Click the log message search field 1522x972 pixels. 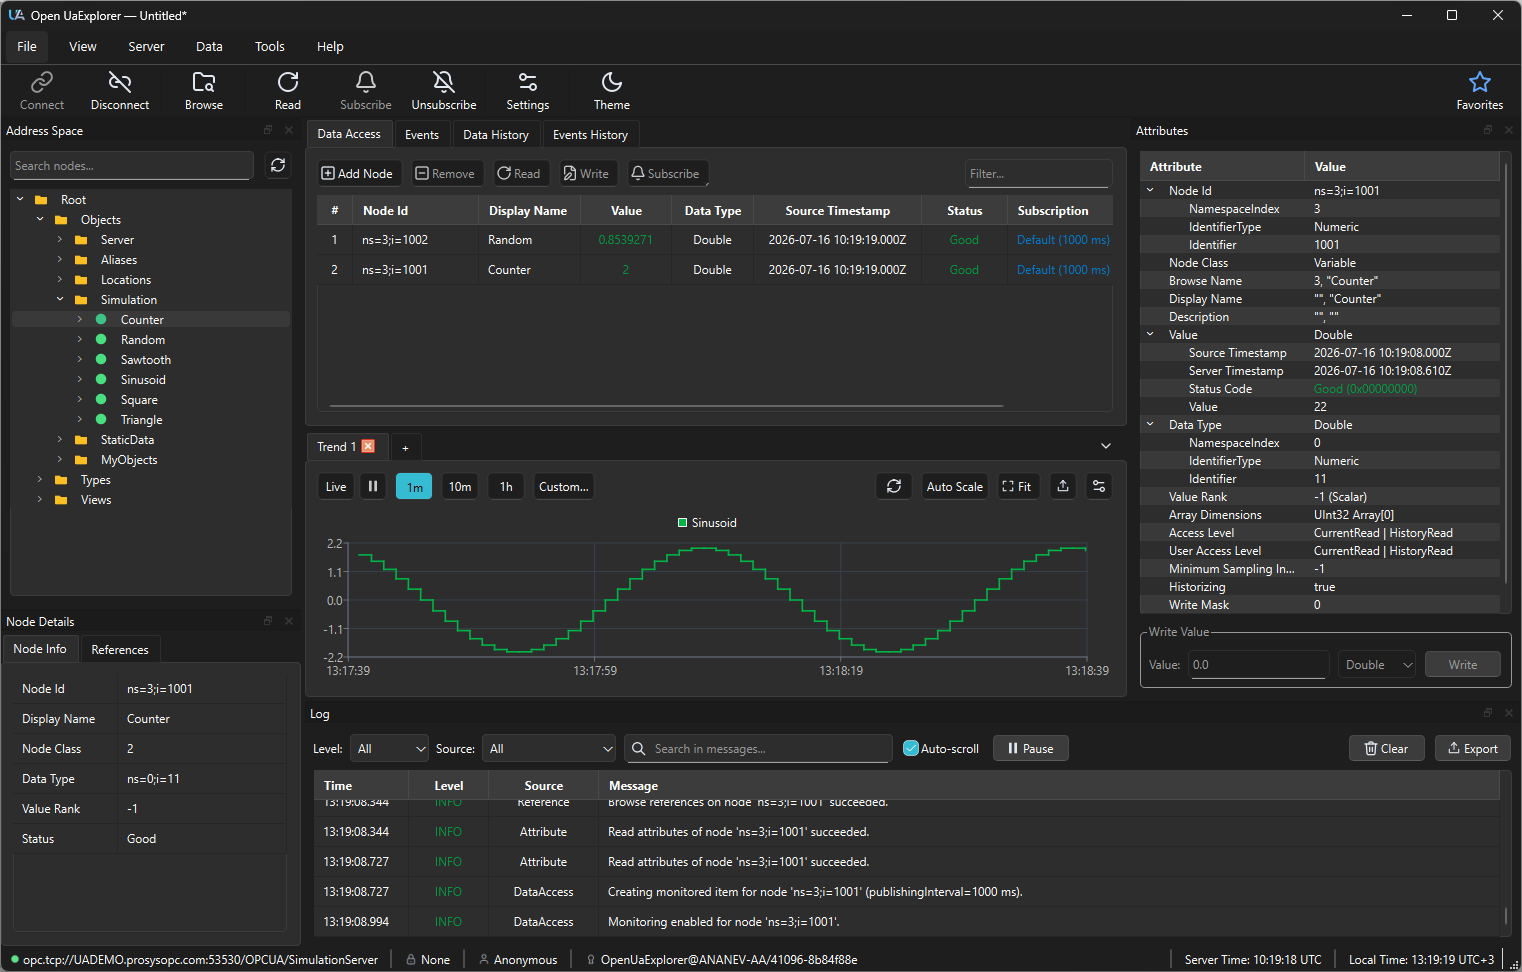point(758,748)
